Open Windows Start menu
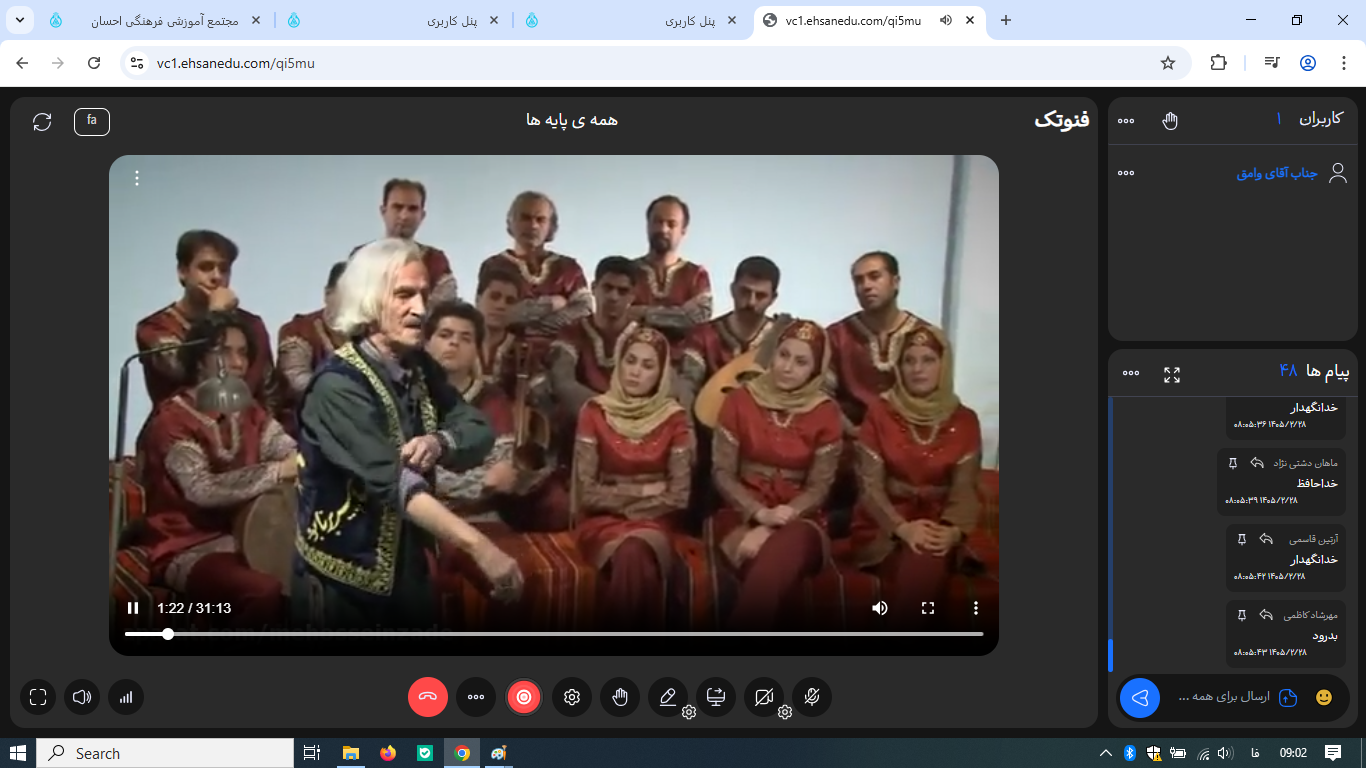The width and height of the screenshot is (1366, 768). pyautogui.click(x=17, y=753)
